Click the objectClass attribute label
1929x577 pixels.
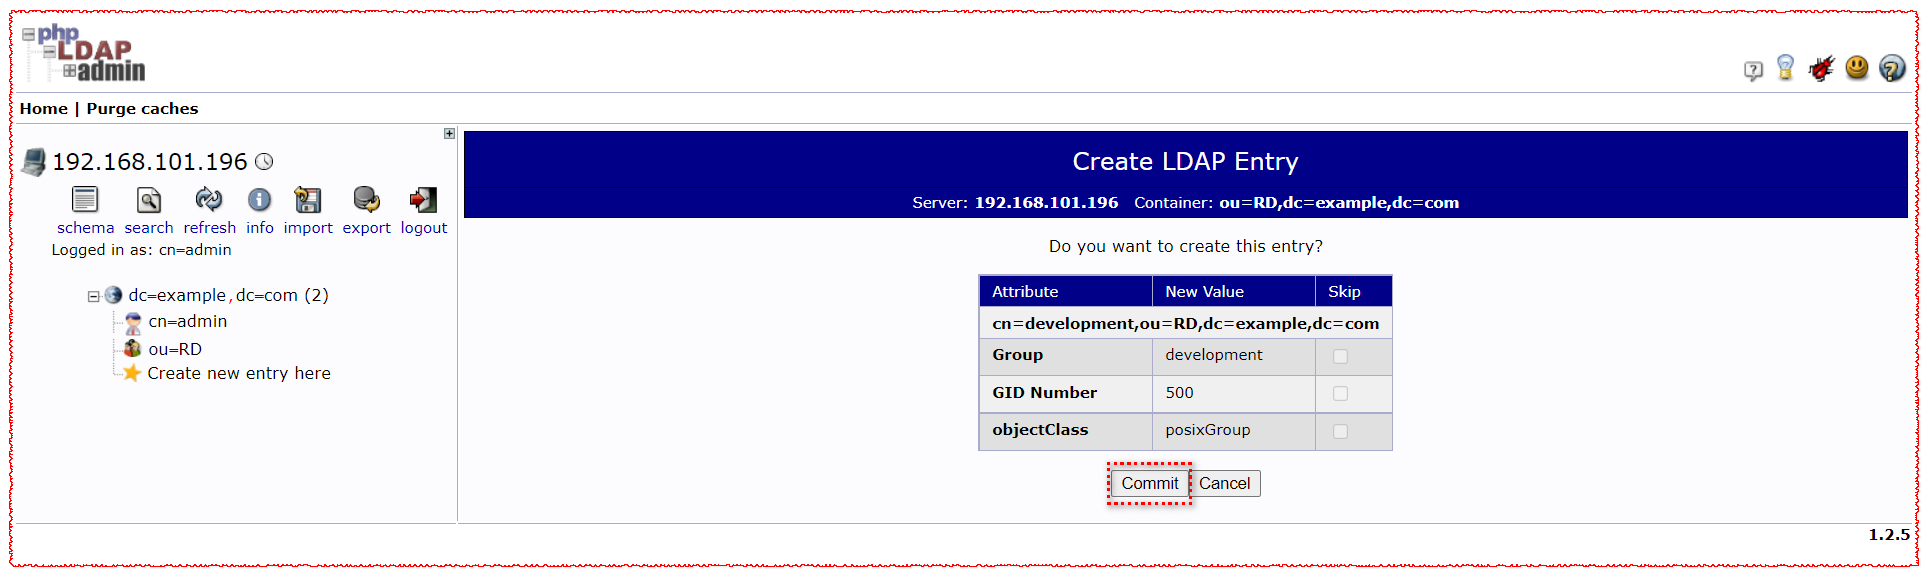coord(1040,430)
